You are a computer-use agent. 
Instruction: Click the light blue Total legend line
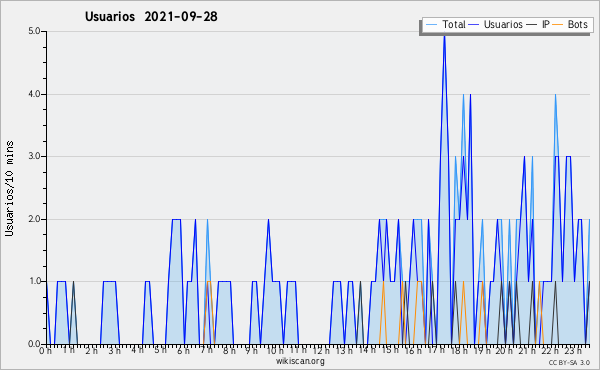pyautogui.click(x=431, y=25)
